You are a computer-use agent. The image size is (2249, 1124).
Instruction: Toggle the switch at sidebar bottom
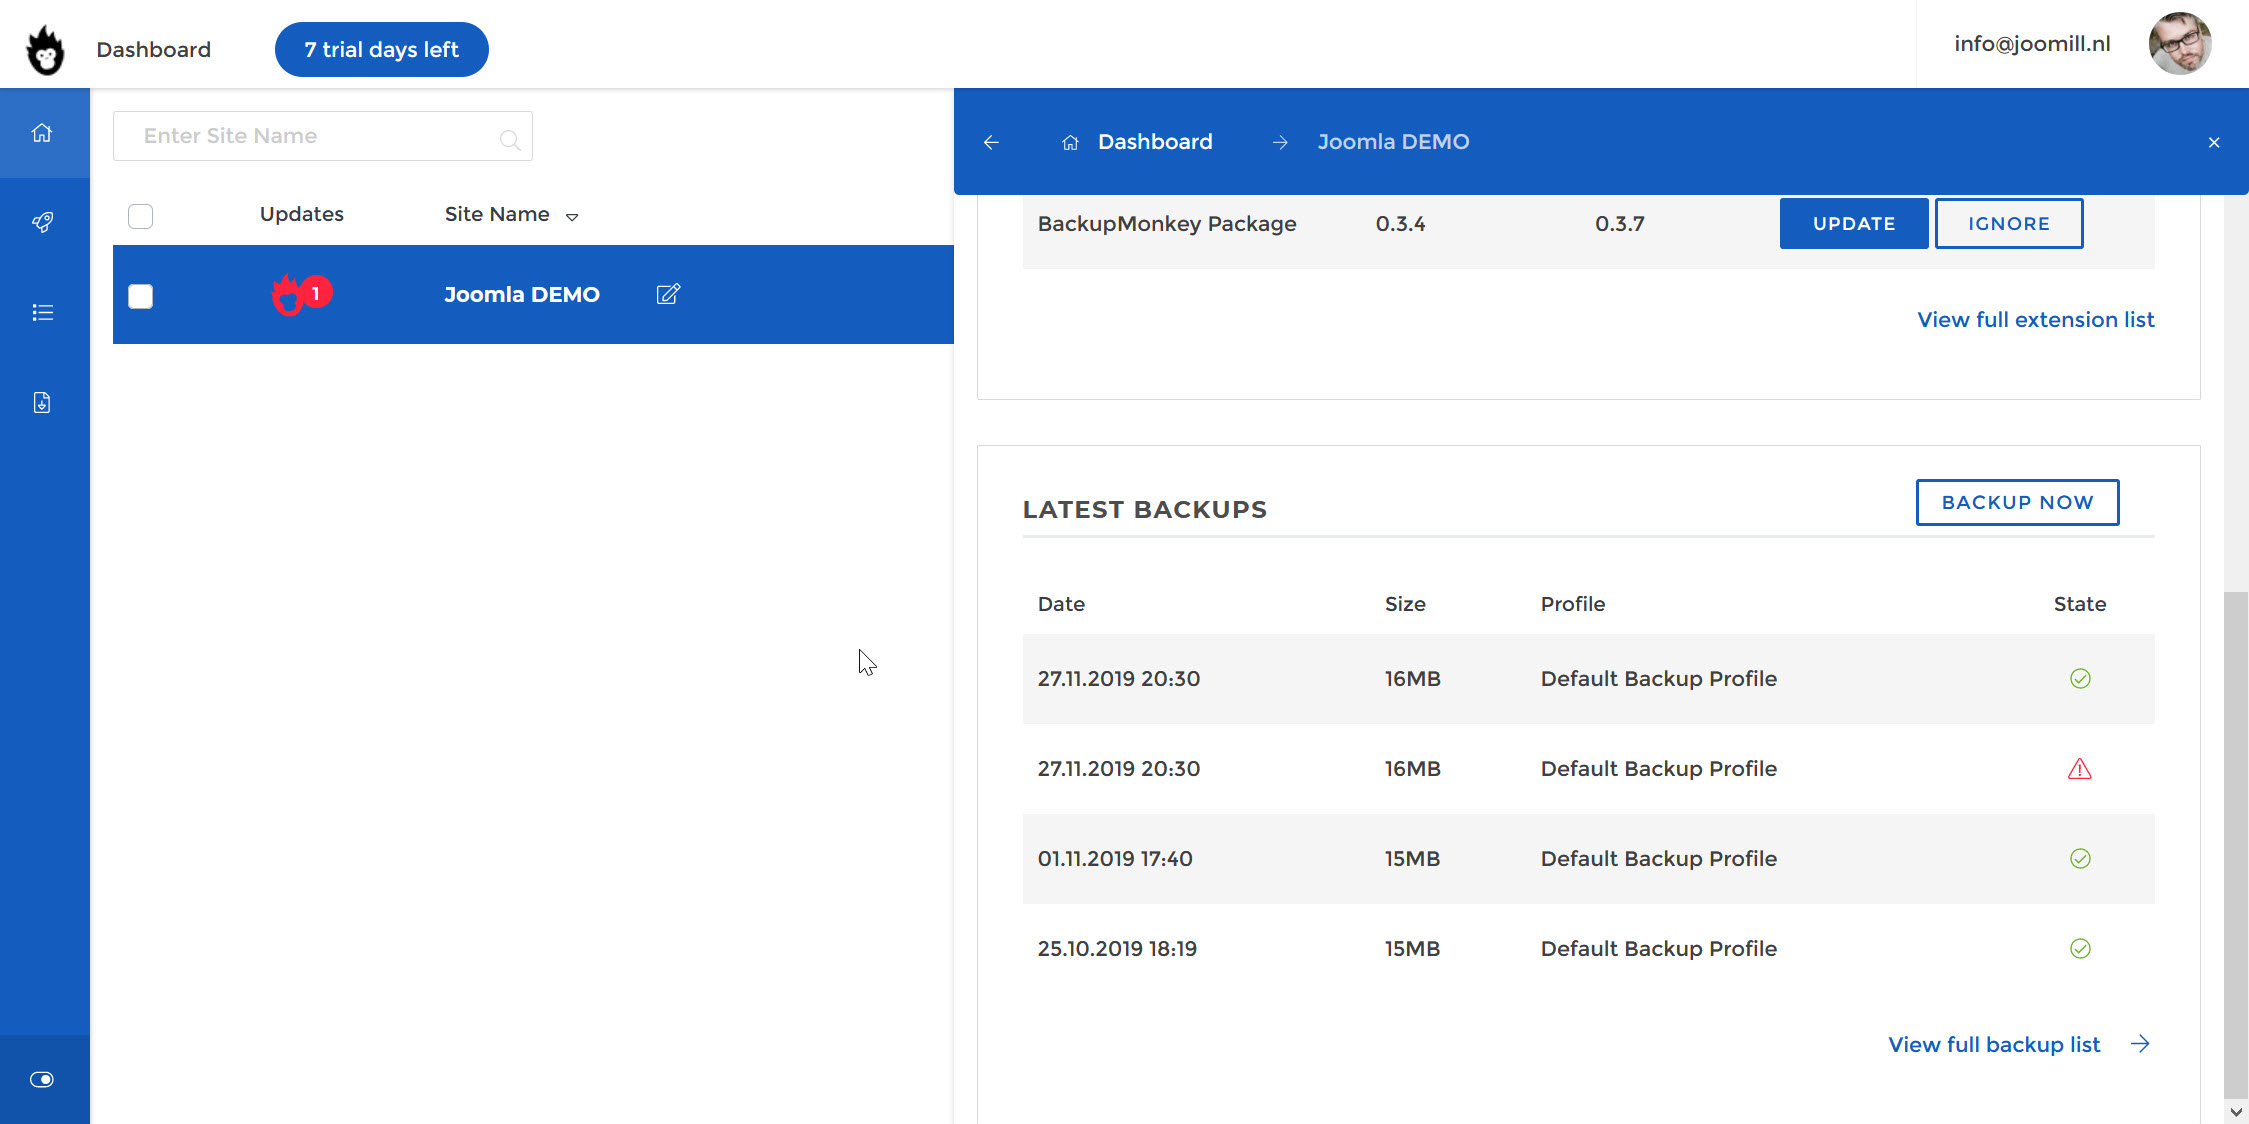pyautogui.click(x=42, y=1079)
